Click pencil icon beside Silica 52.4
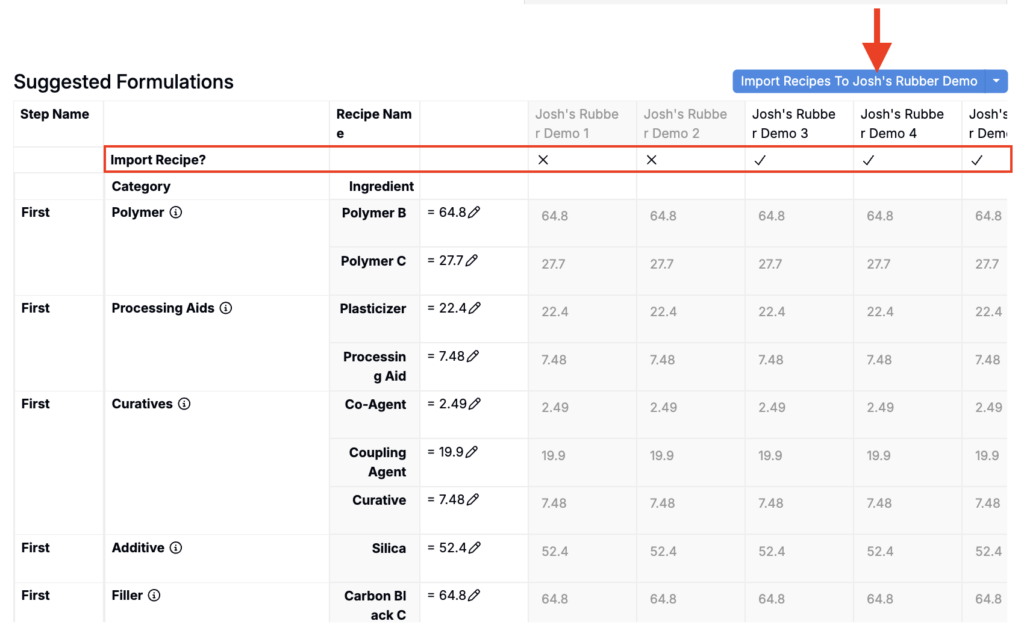 [475, 548]
